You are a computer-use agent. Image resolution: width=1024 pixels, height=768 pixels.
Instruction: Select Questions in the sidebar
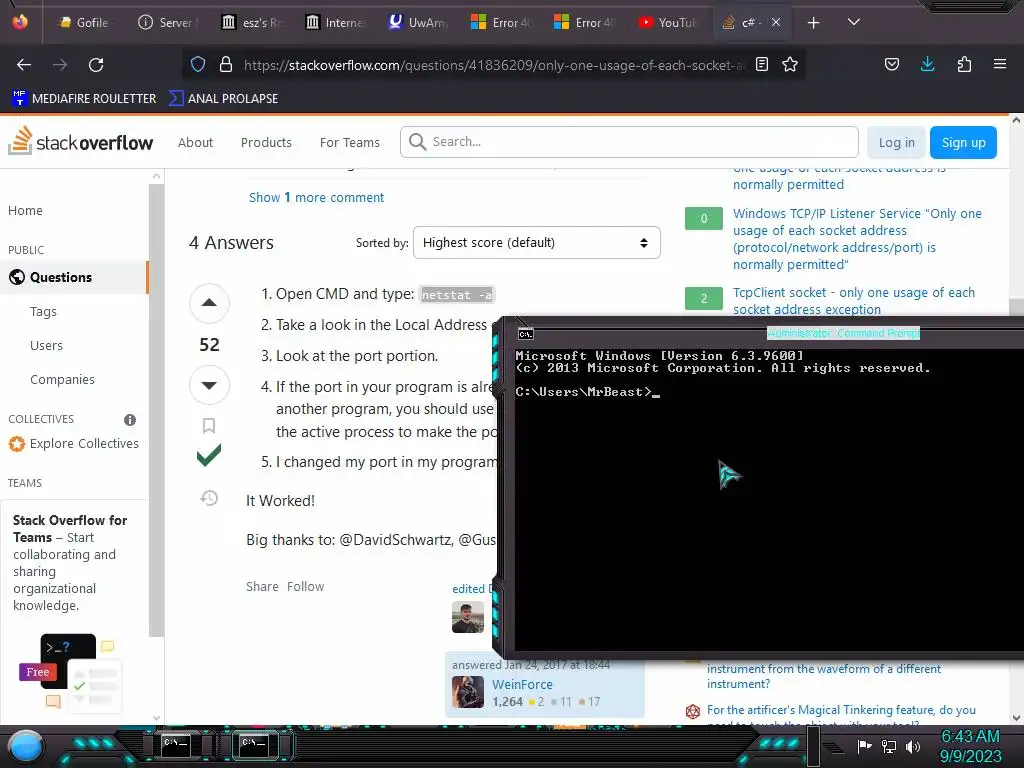point(74,277)
